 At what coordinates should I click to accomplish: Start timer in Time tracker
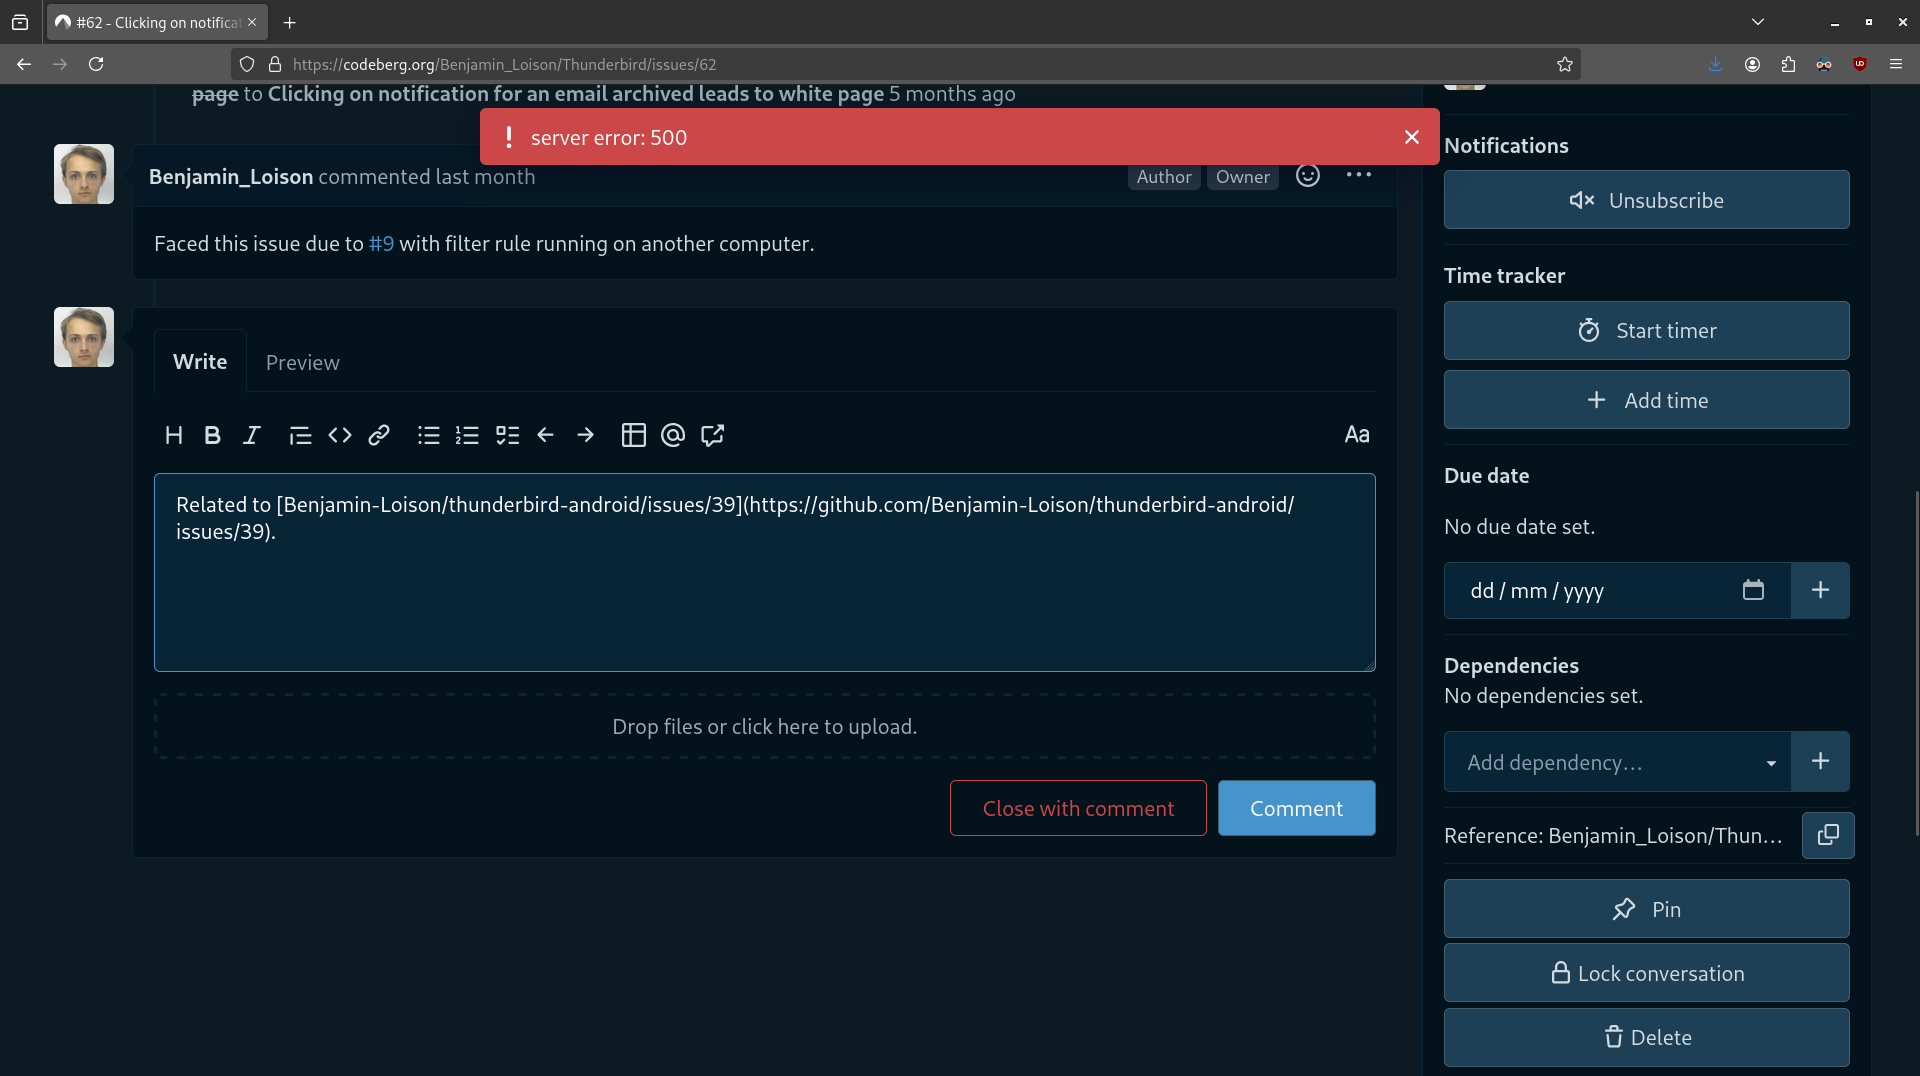(x=1646, y=331)
